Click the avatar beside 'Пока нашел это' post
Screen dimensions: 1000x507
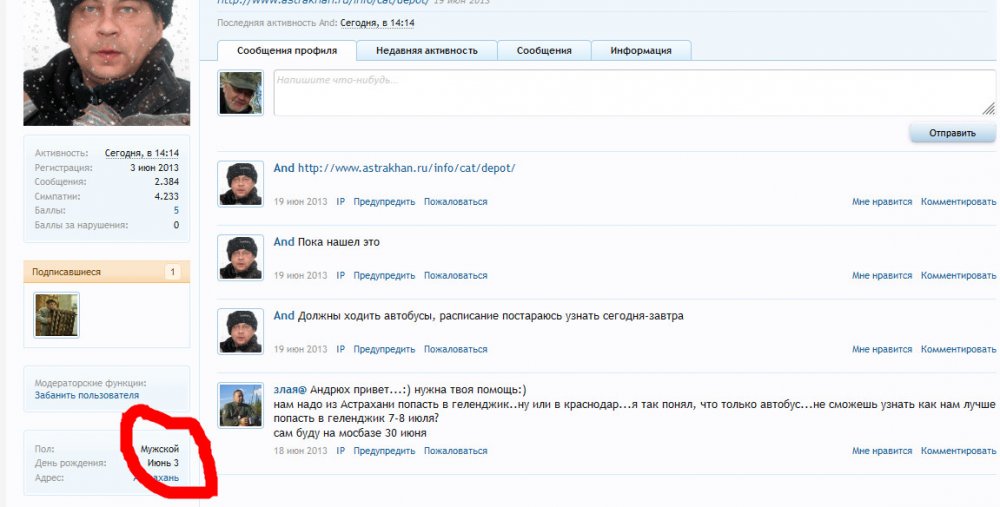click(240, 258)
